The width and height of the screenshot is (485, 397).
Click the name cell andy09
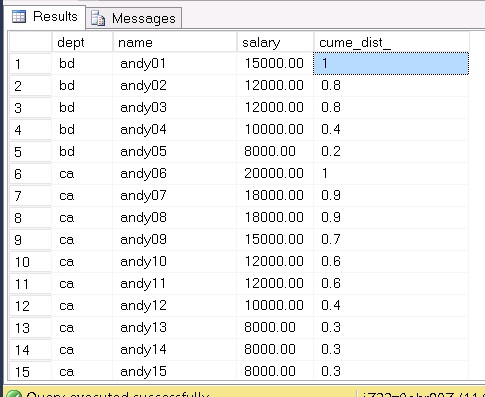coord(175,239)
